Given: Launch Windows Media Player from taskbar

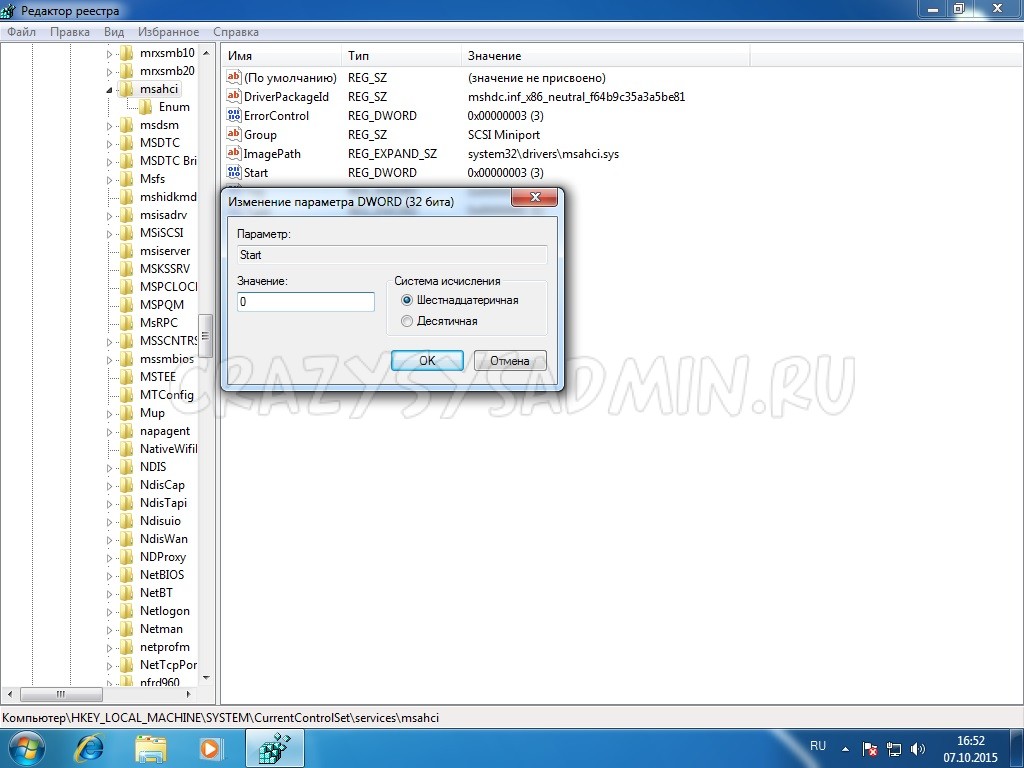Looking at the screenshot, I should (x=210, y=747).
